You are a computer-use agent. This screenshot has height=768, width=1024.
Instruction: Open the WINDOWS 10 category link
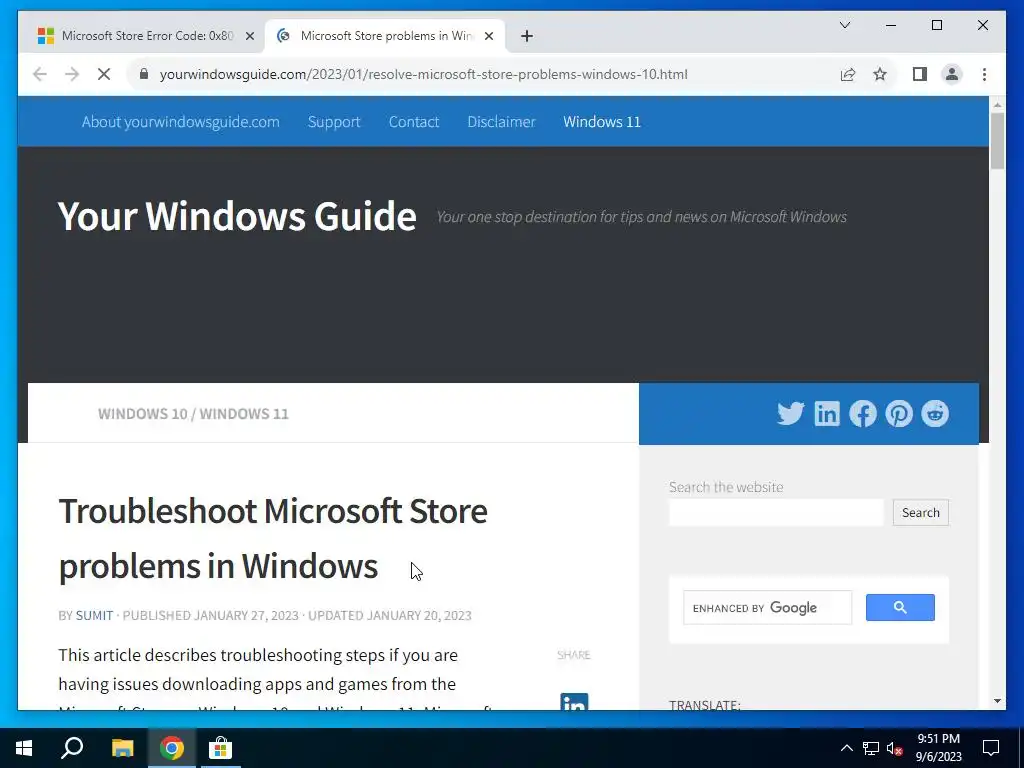142,414
